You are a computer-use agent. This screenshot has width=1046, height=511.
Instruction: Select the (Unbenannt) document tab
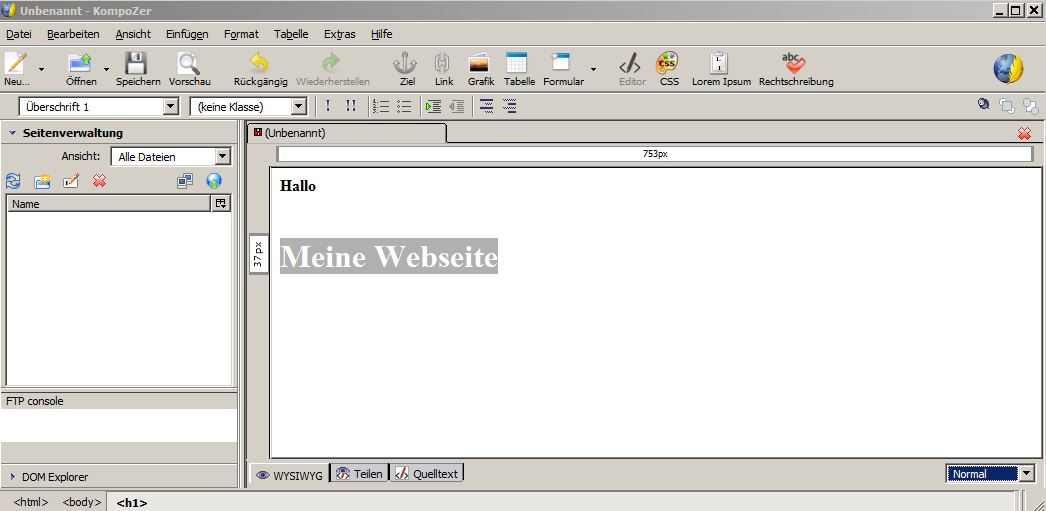pos(347,133)
